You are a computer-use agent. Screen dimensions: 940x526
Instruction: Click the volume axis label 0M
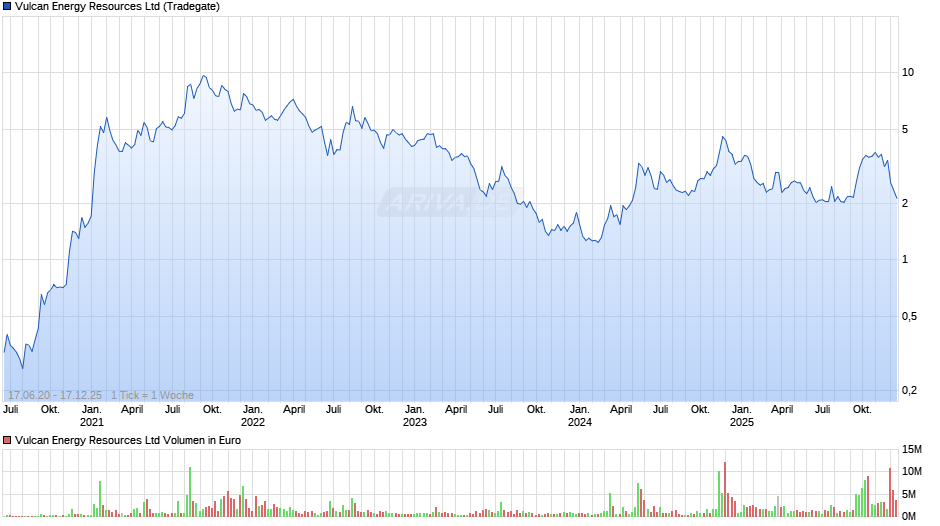coord(909,516)
